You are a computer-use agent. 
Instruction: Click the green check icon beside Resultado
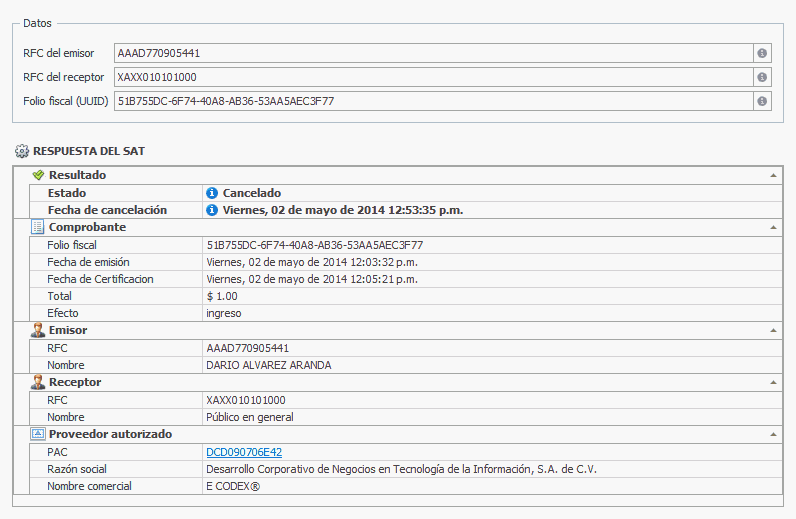38,175
